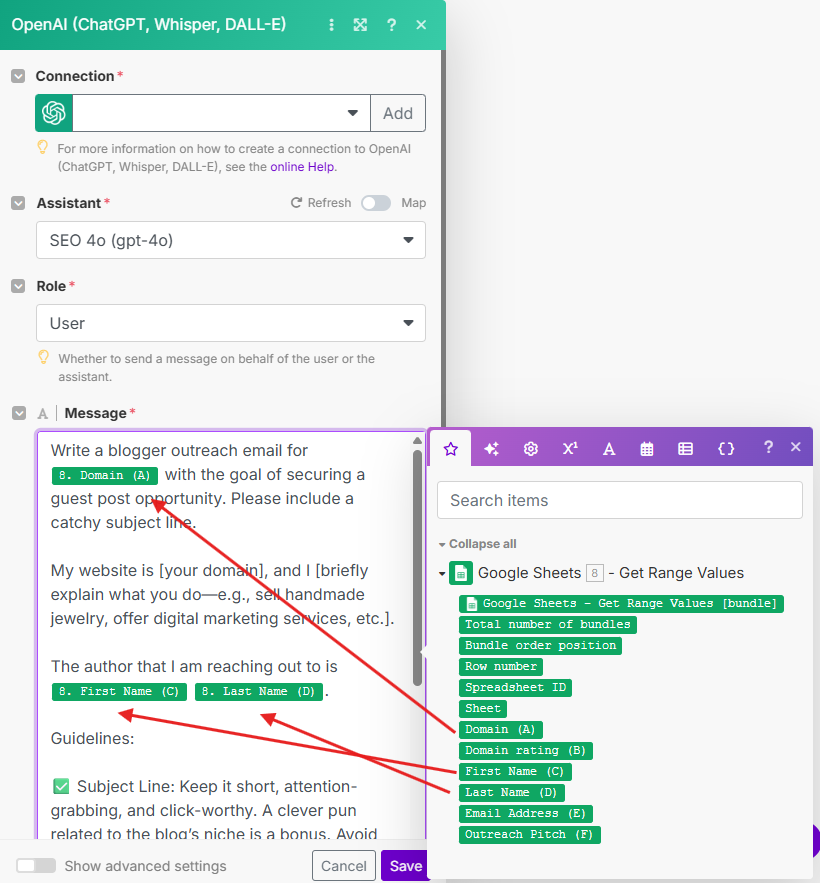Click the text type icon beside Message
The width and height of the screenshot is (820, 883).
point(43,414)
